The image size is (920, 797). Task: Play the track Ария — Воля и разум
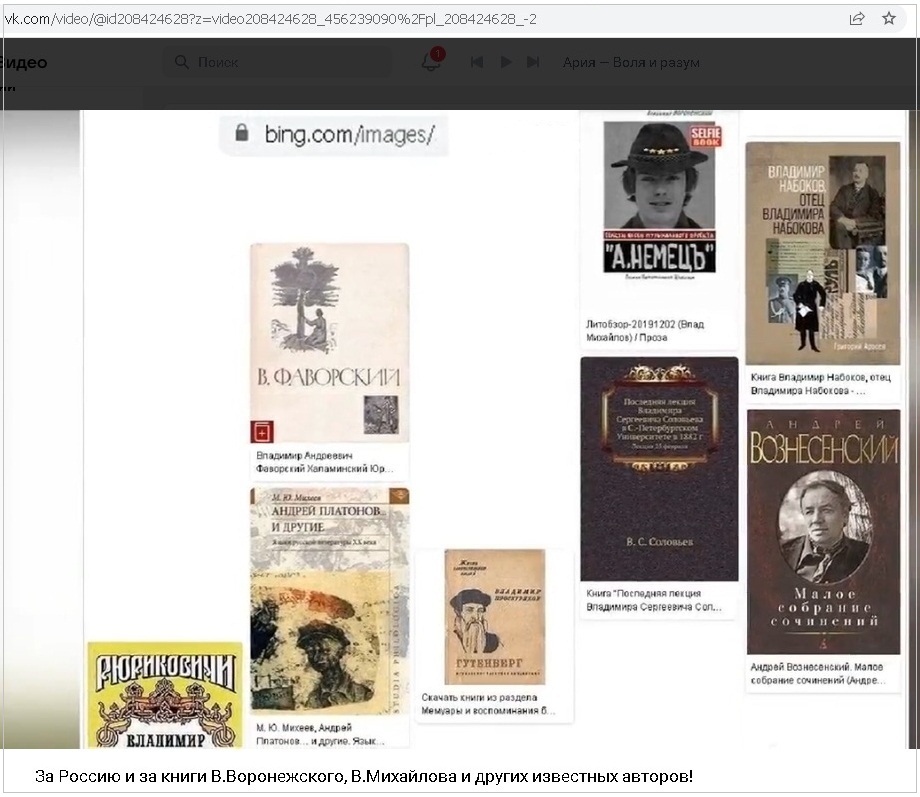click(506, 62)
